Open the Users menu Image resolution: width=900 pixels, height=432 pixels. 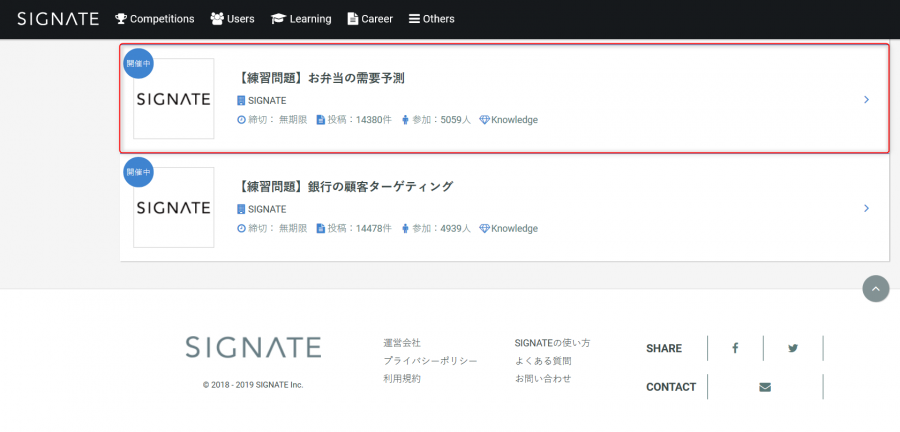(x=232, y=19)
